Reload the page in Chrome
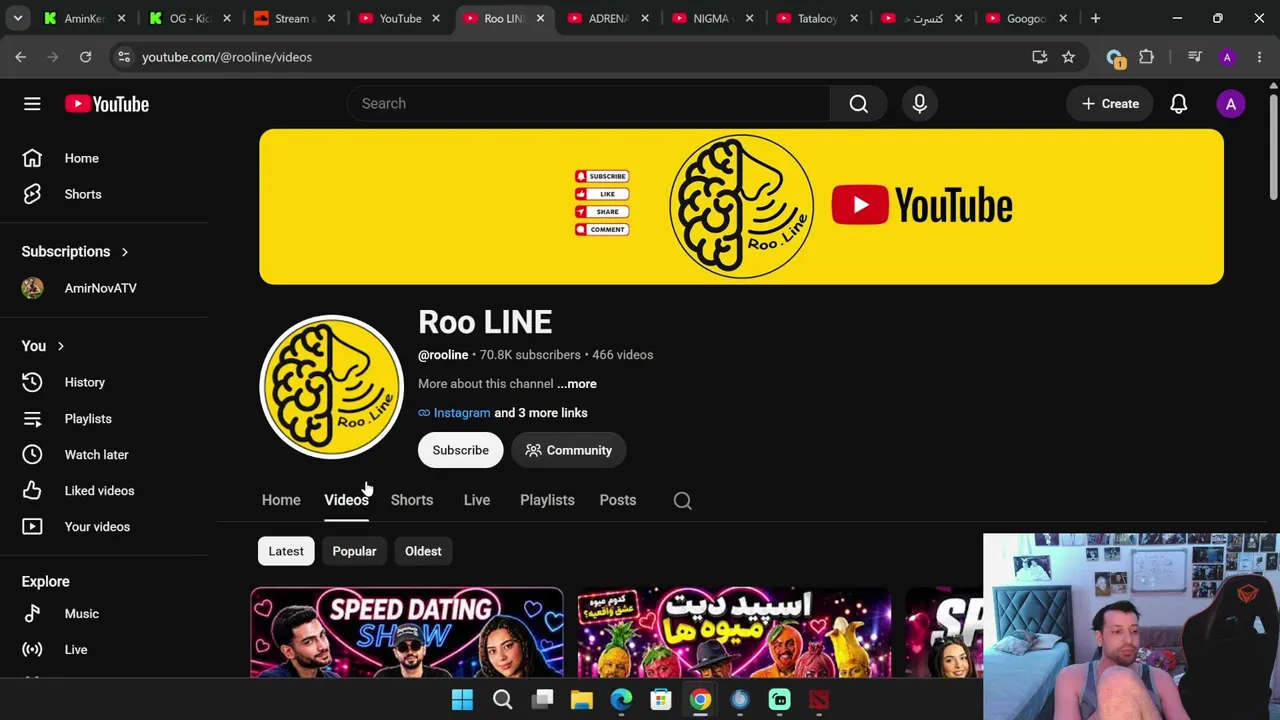 tap(86, 57)
